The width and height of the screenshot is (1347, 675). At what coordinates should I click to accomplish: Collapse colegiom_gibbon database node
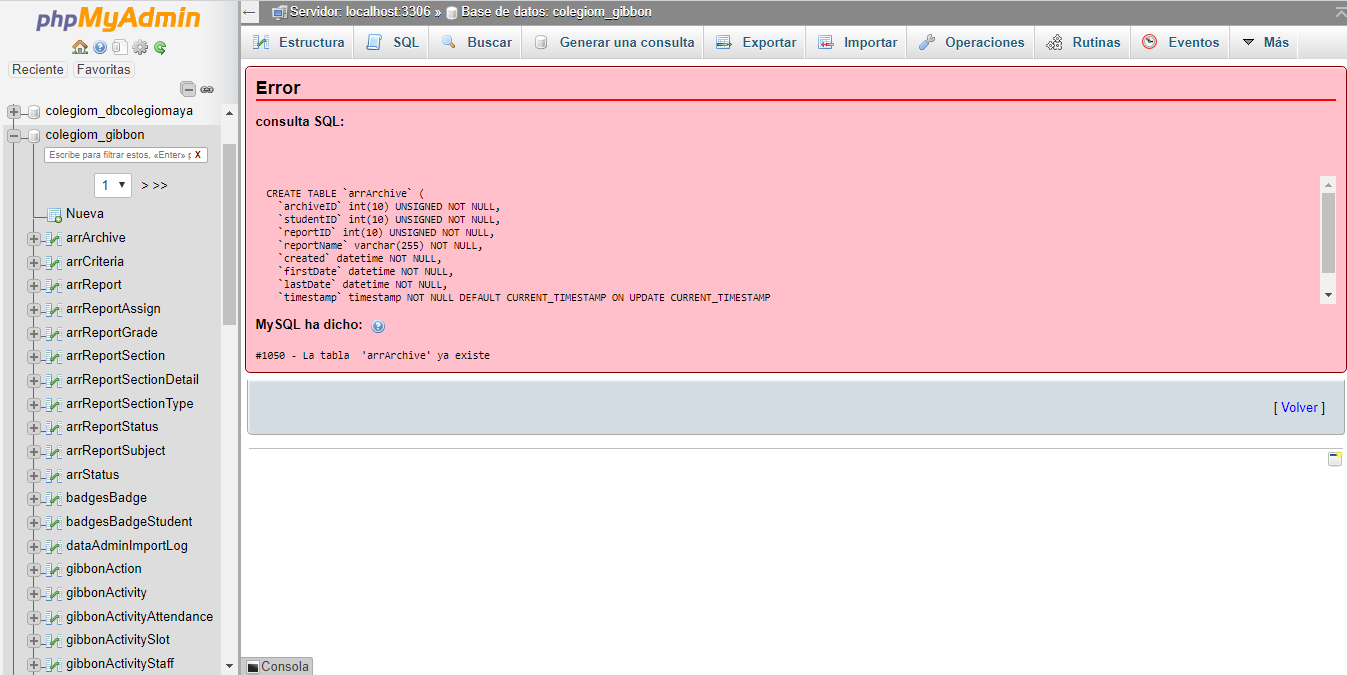click(x=14, y=135)
